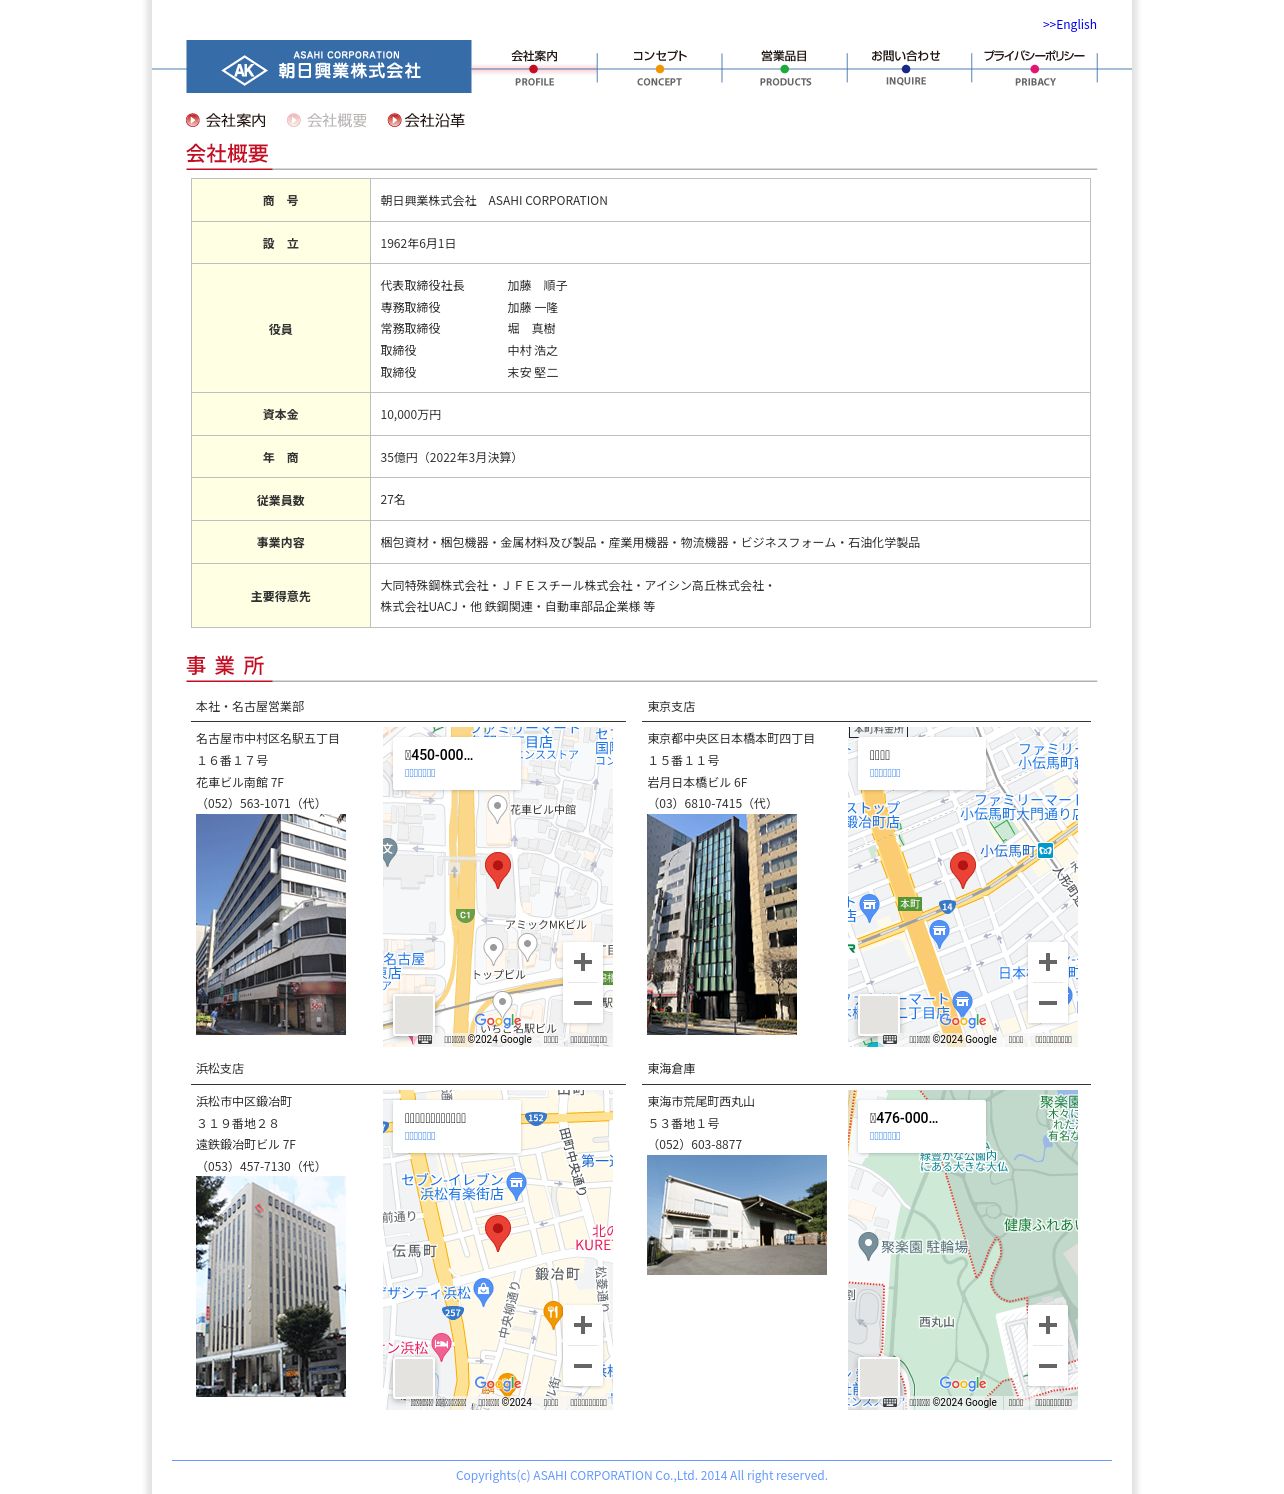This screenshot has width=1284, height=1494.
Task: Open larger map link on Hamamatsu map card
Action: click(x=420, y=1136)
